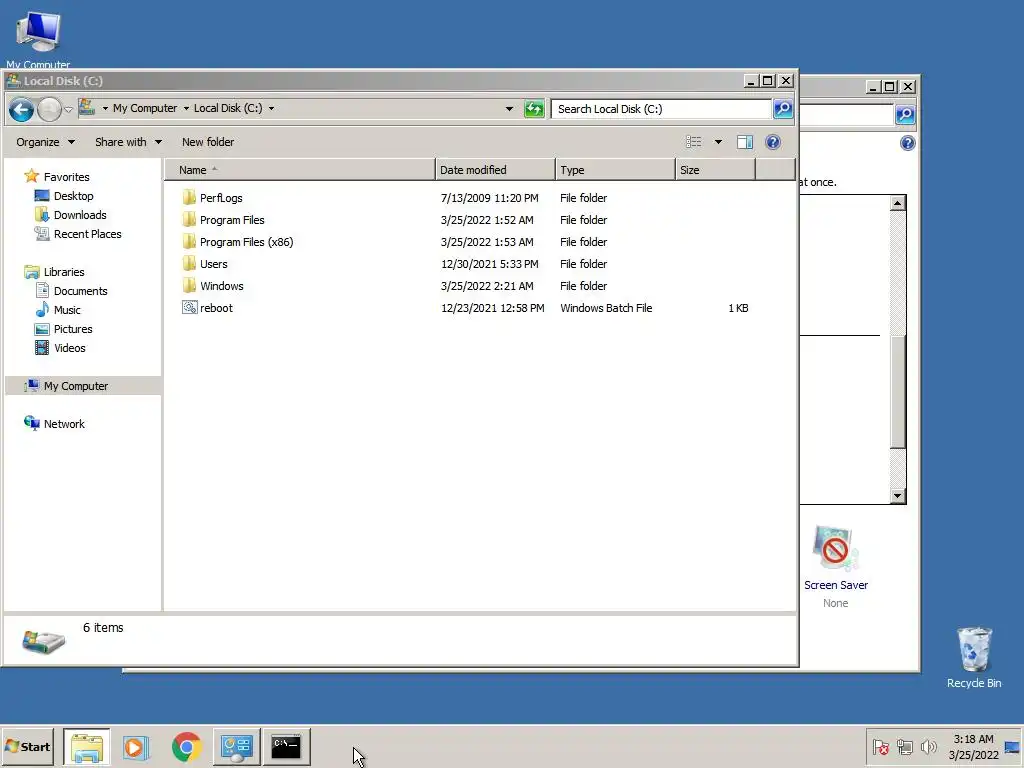This screenshot has width=1024, height=768.
Task: Select the Recycle Bin desktop icon
Action: coord(974,657)
